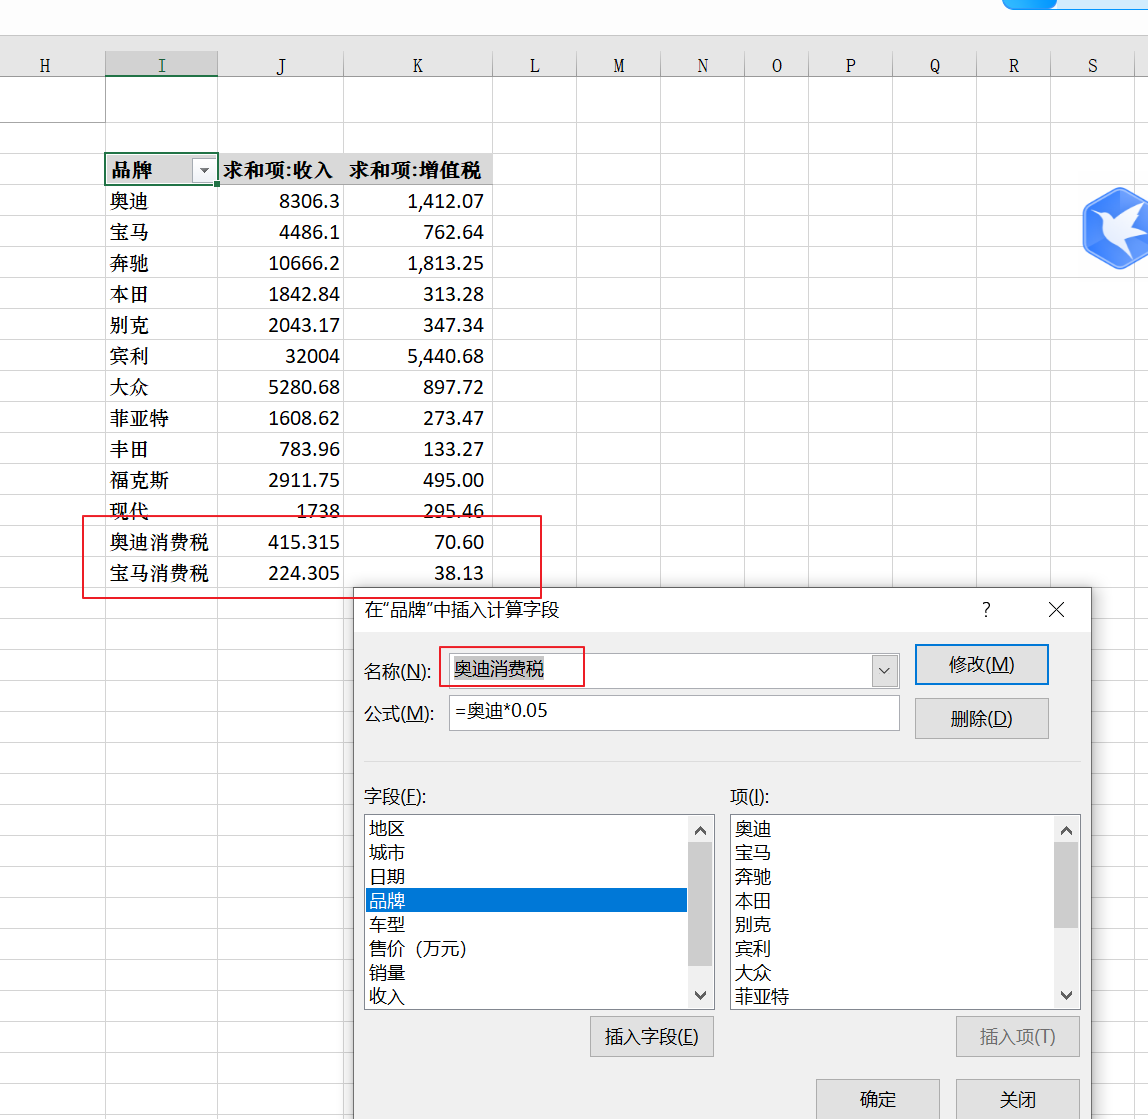Click the 宾利 row label cell
1148x1119 pixels.
161,356
